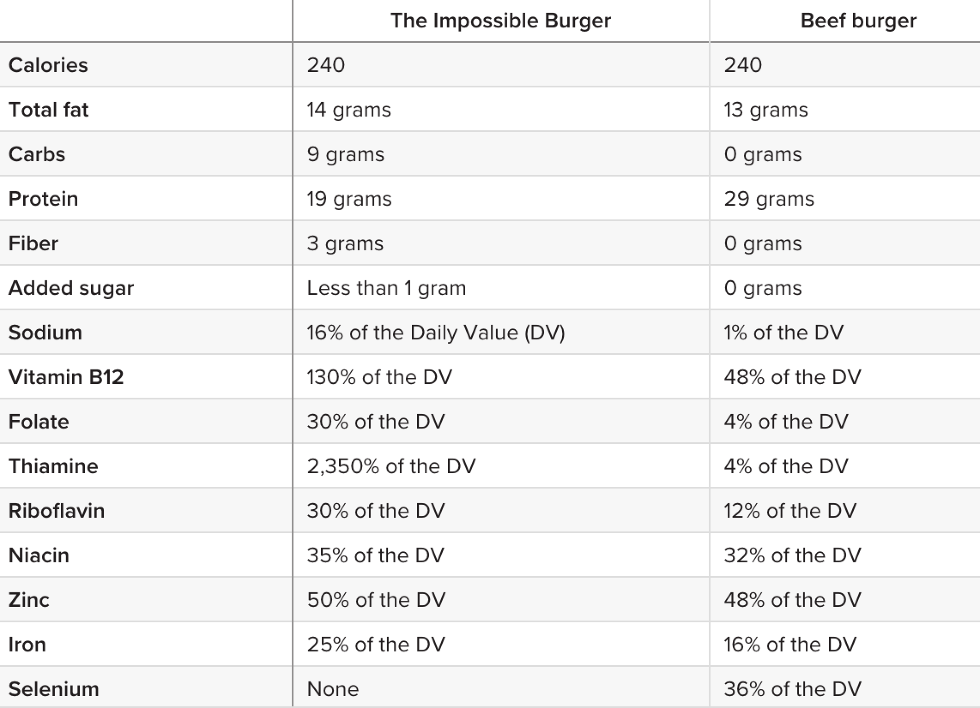This screenshot has width=980, height=708.
Task: Click the Carbs row label
Action: point(37,154)
